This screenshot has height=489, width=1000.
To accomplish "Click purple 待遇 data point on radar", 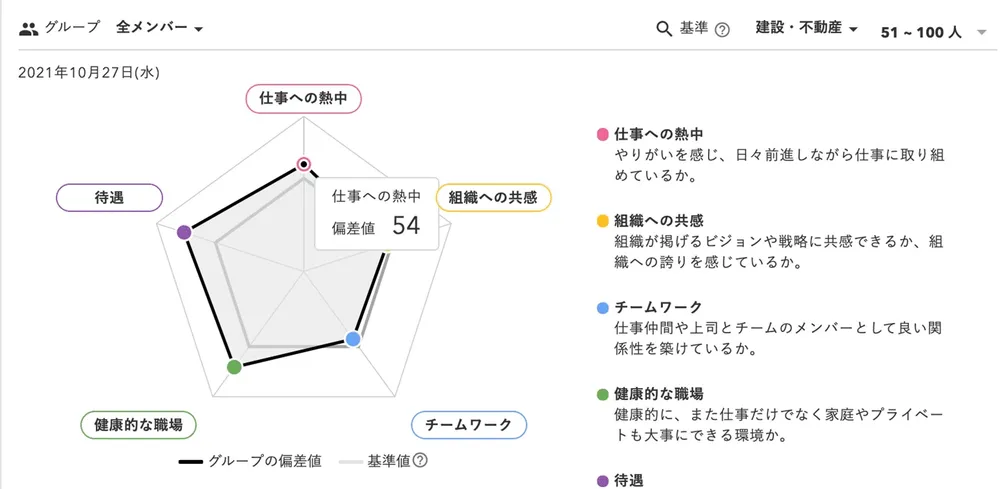I will click(x=183, y=232).
